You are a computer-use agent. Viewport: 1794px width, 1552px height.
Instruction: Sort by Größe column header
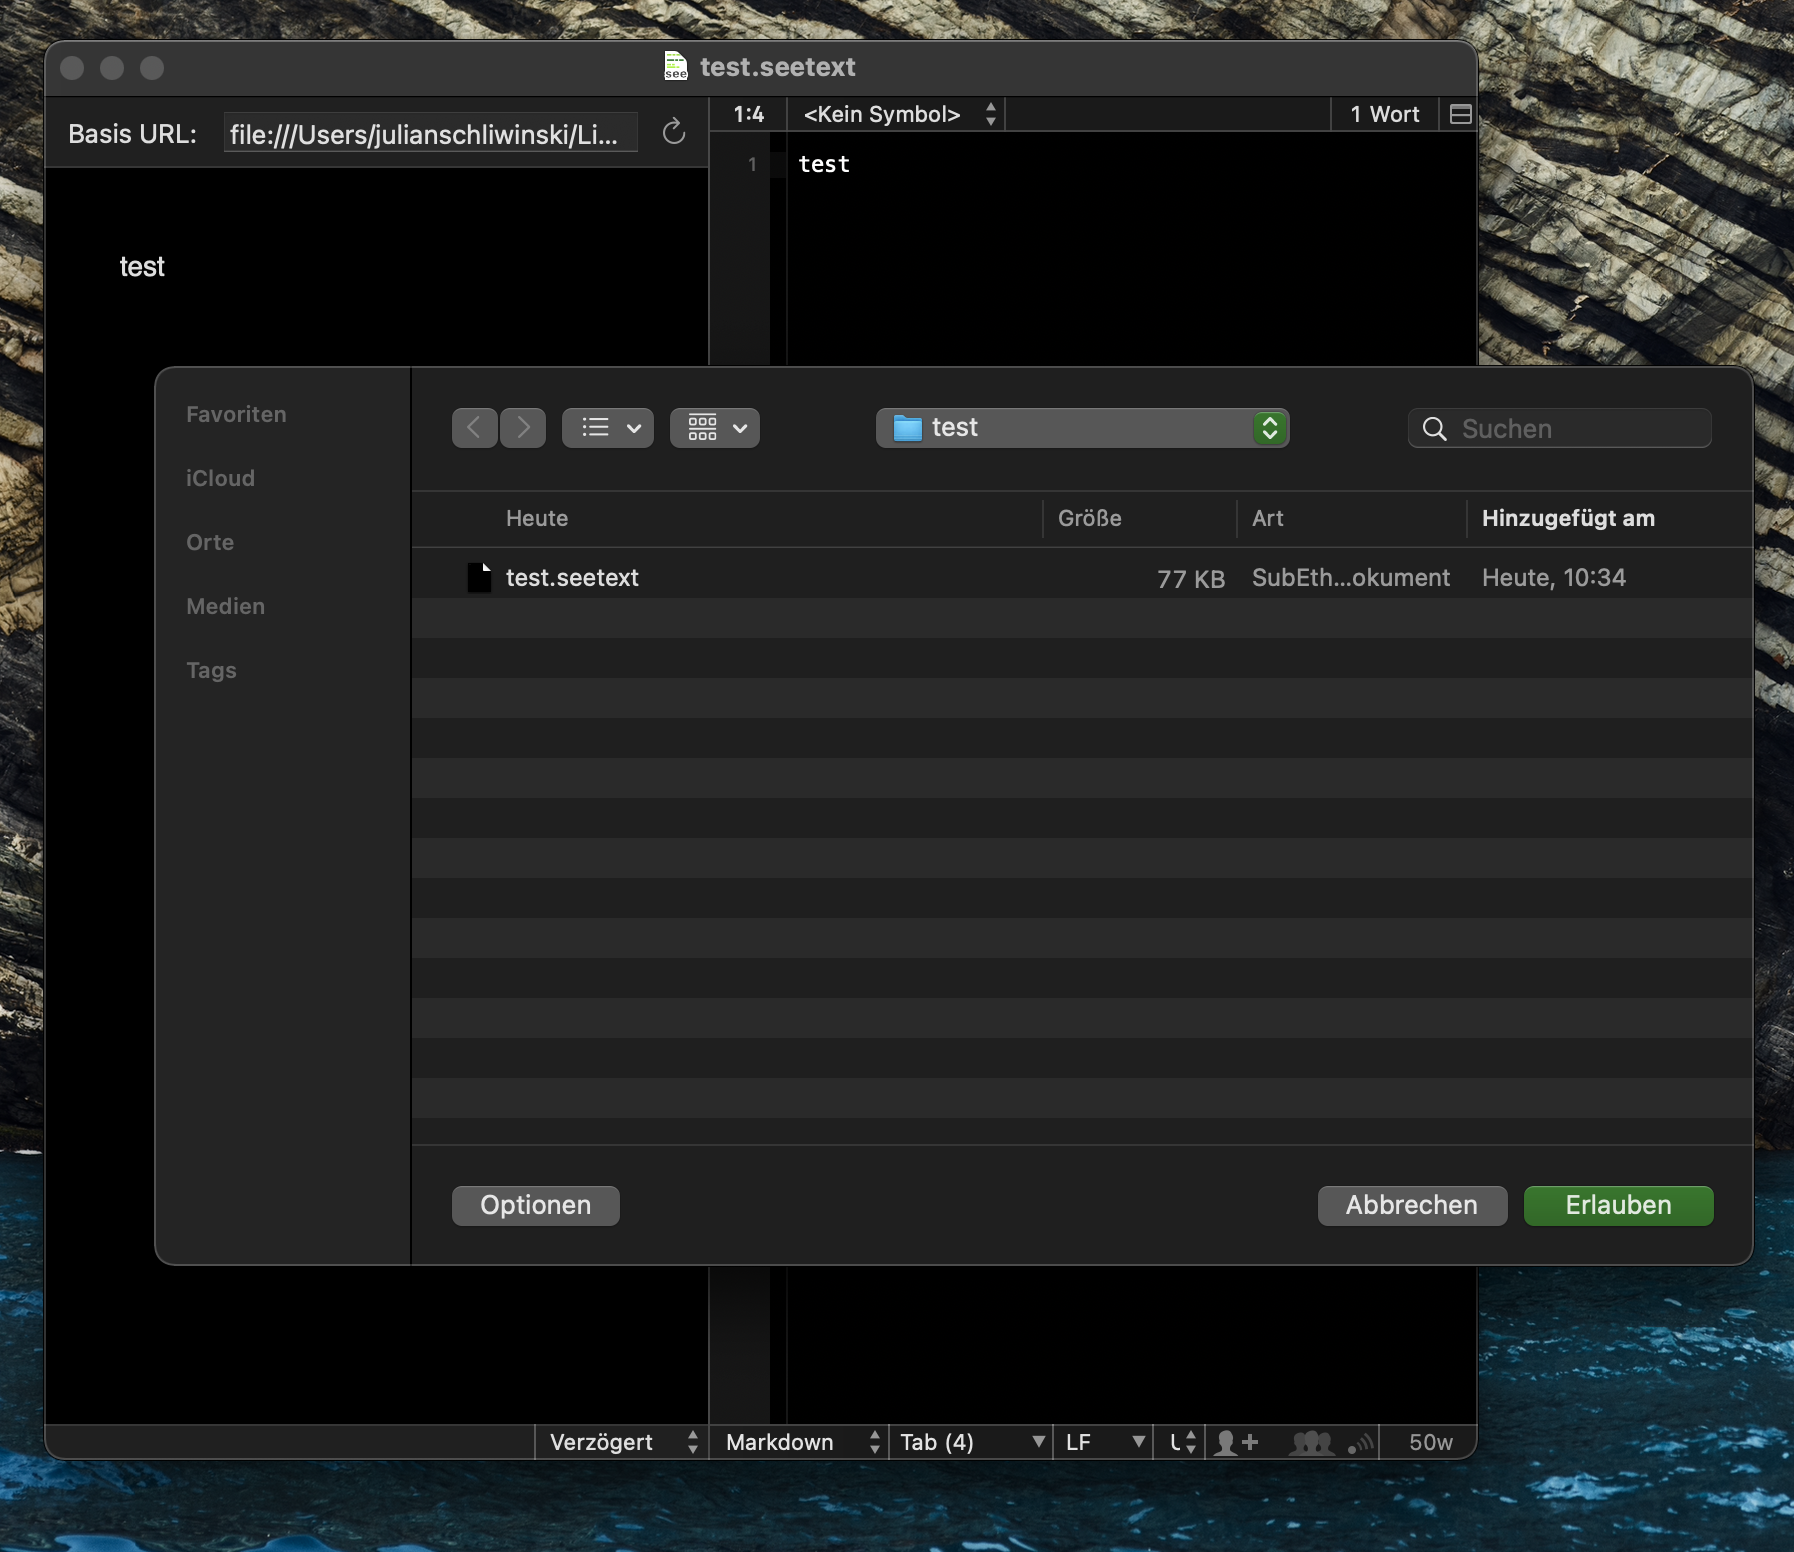[x=1090, y=518]
